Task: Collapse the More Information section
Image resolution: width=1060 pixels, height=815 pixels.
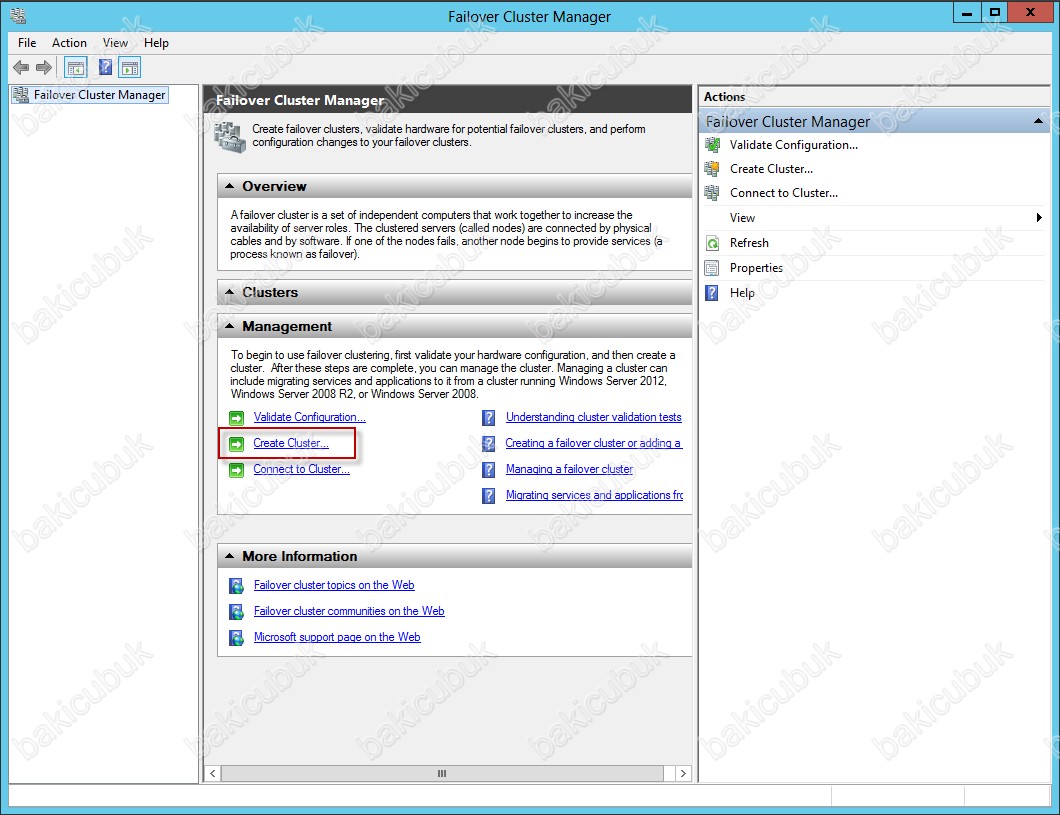Action: [230, 555]
